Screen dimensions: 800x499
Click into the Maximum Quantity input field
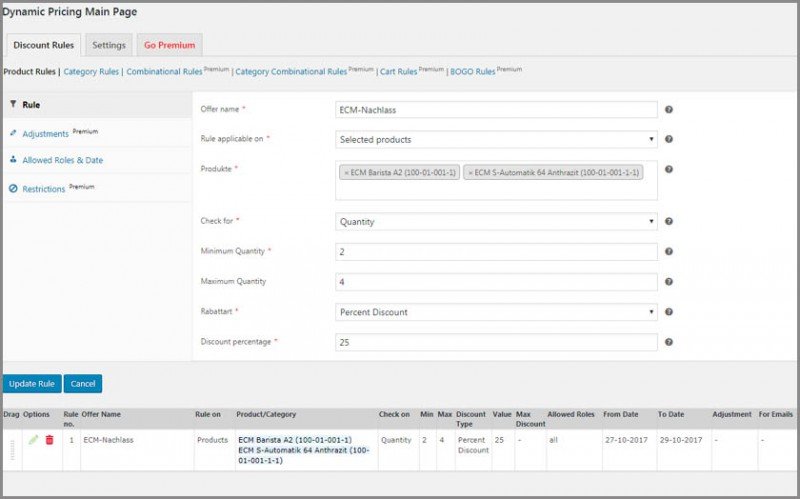(496, 282)
